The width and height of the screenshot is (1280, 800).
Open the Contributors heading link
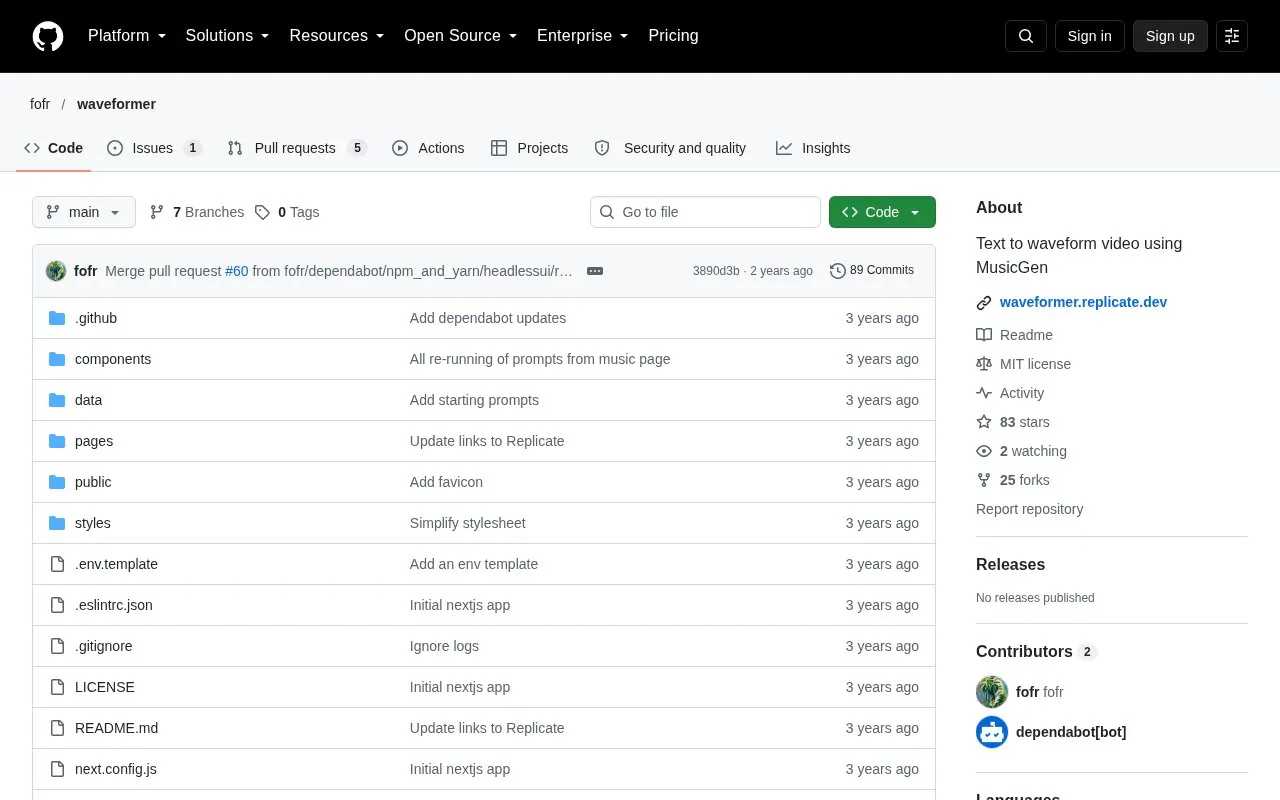coord(1036,652)
